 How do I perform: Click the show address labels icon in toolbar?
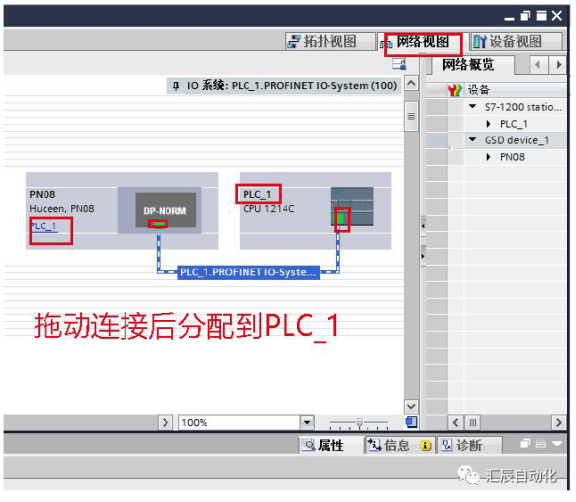[x=399, y=64]
